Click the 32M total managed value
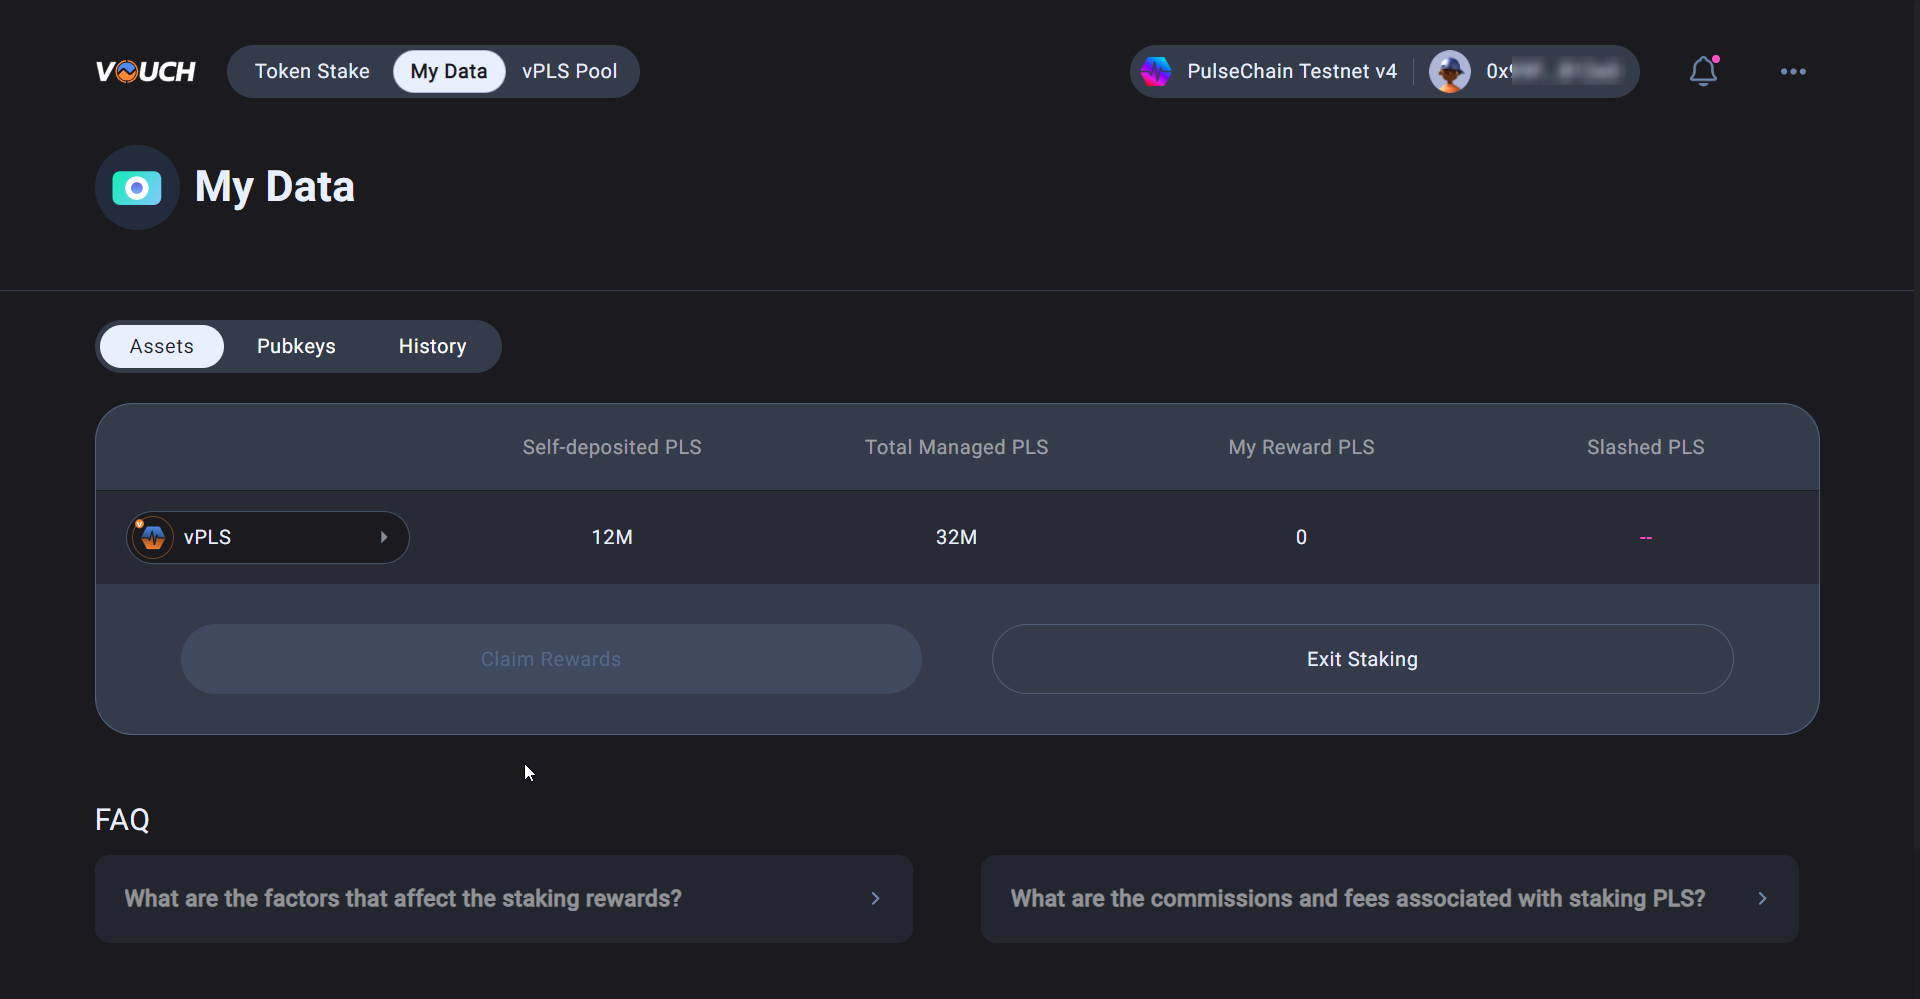 [957, 537]
